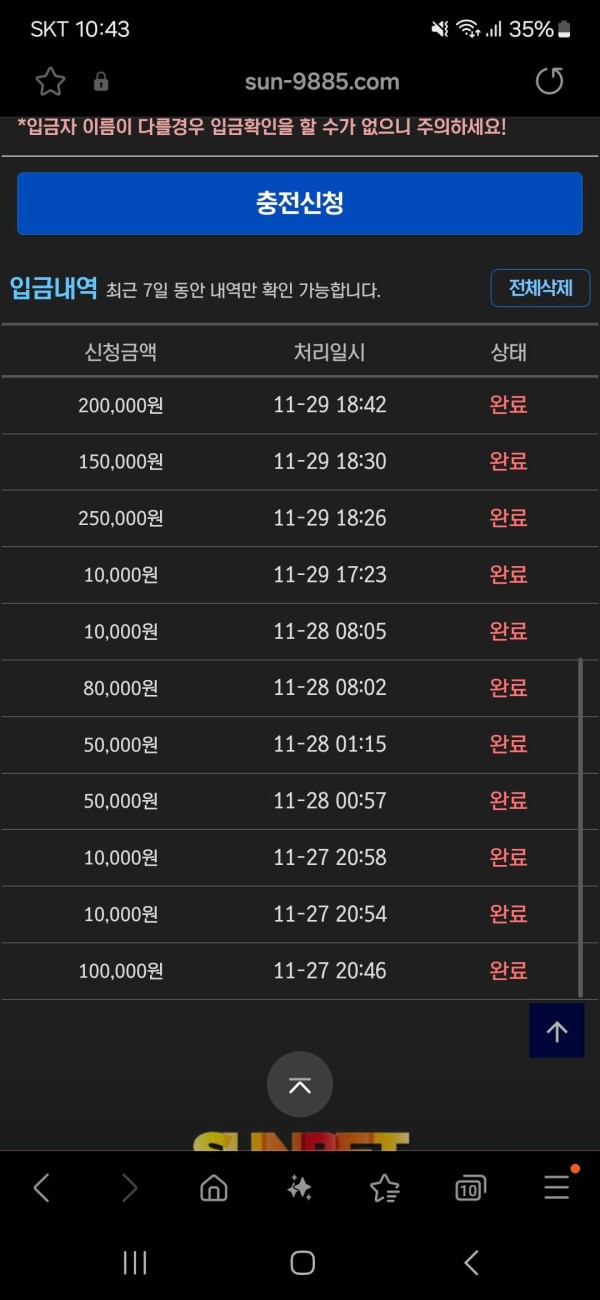Open the browser hamburger menu
The height and width of the screenshot is (1300, 600).
[557, 1186]
